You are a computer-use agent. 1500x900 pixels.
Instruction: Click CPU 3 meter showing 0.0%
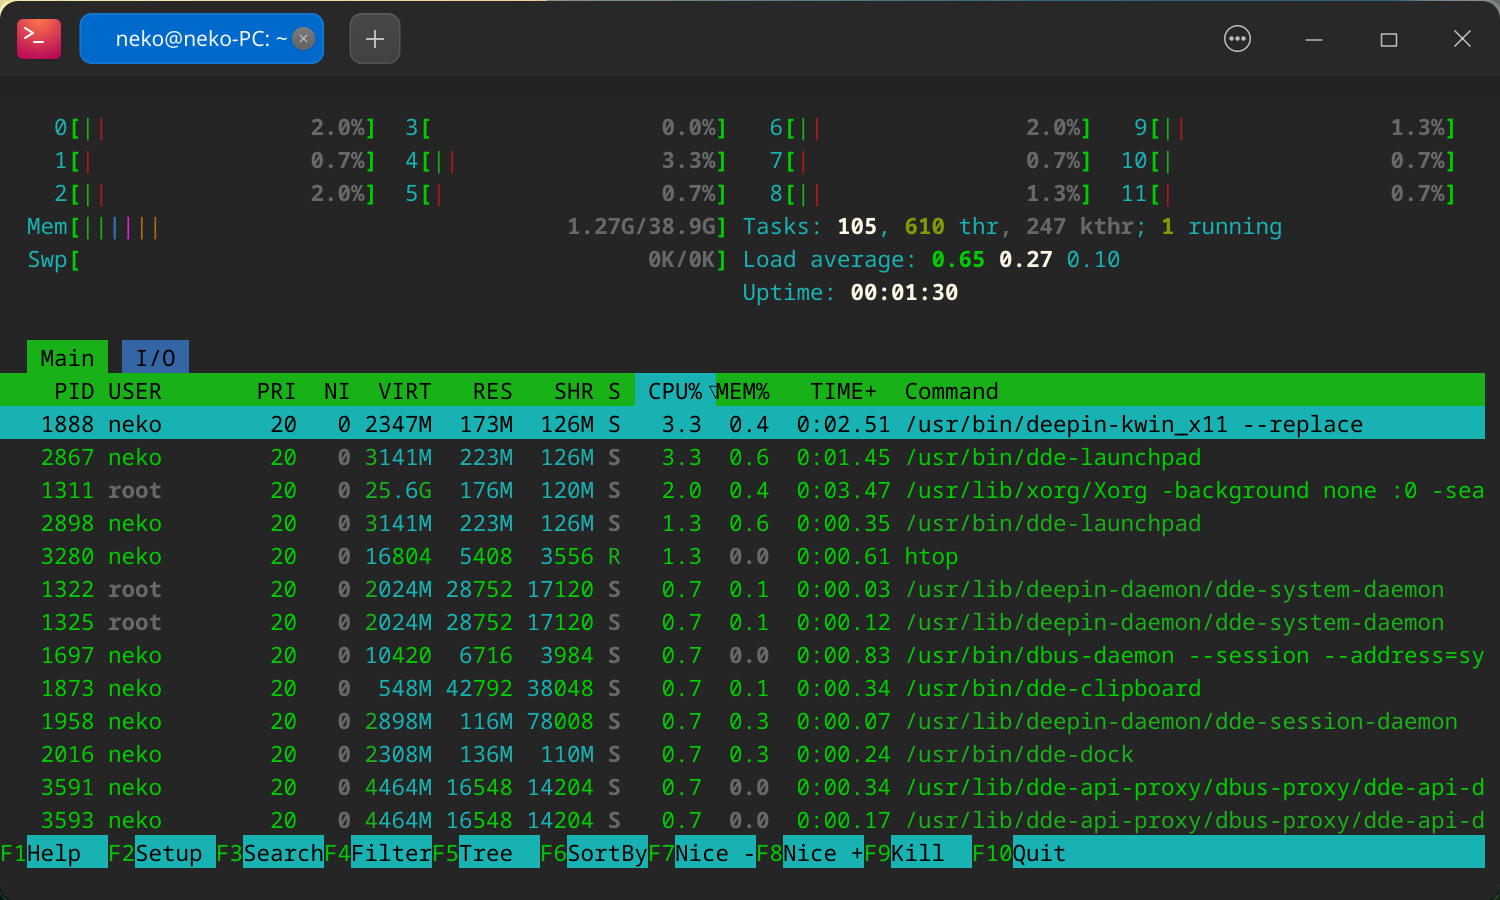point(566,127)
